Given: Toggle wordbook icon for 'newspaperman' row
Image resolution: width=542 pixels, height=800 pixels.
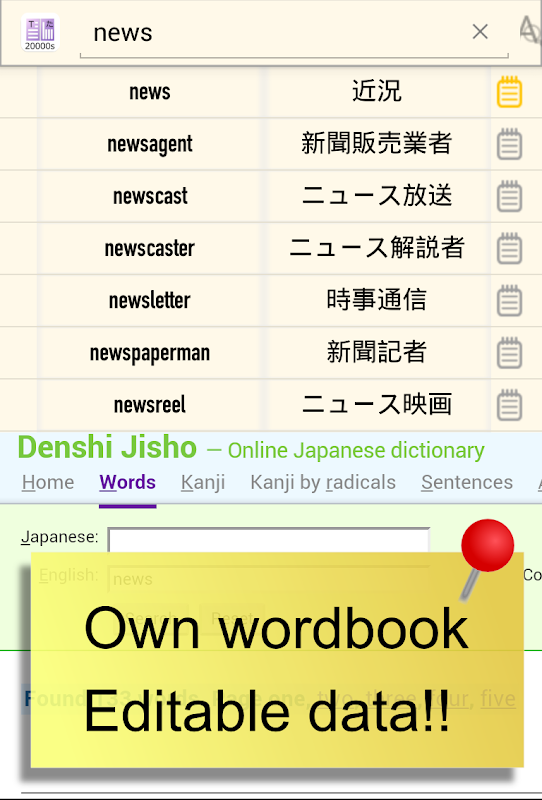Looking at the screenshot, I should point(509,352).
